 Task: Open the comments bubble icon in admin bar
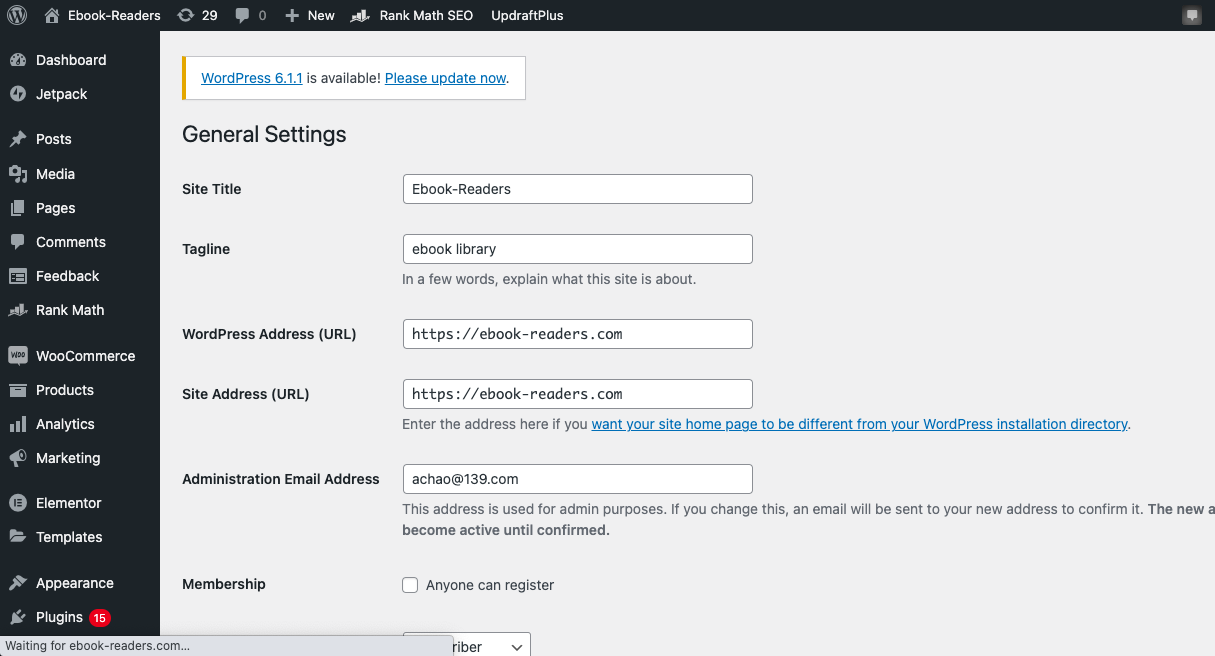coord(242,15)
